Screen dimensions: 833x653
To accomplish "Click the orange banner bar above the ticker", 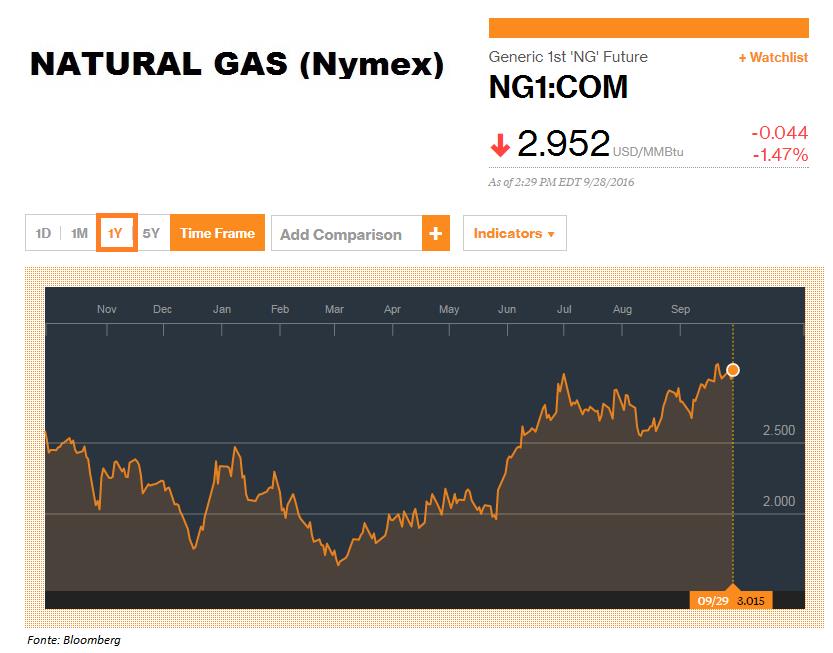I will [x=649, y=28].
